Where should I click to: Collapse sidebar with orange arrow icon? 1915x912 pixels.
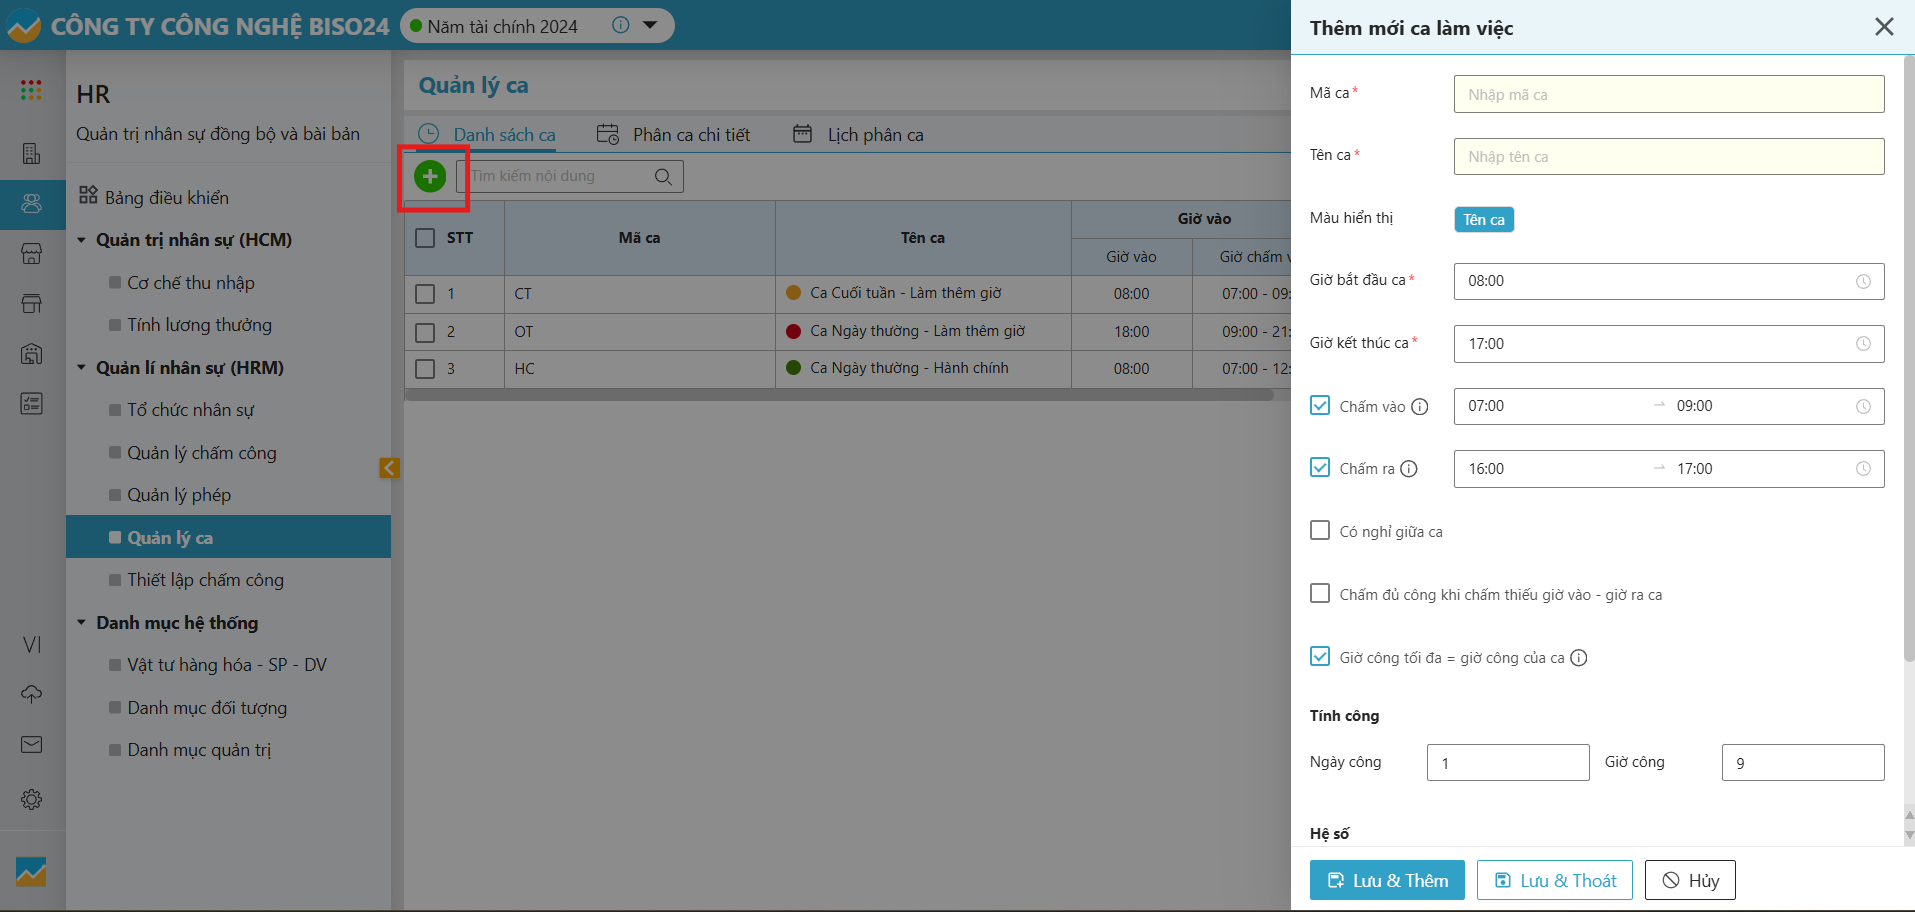point(389,468)
